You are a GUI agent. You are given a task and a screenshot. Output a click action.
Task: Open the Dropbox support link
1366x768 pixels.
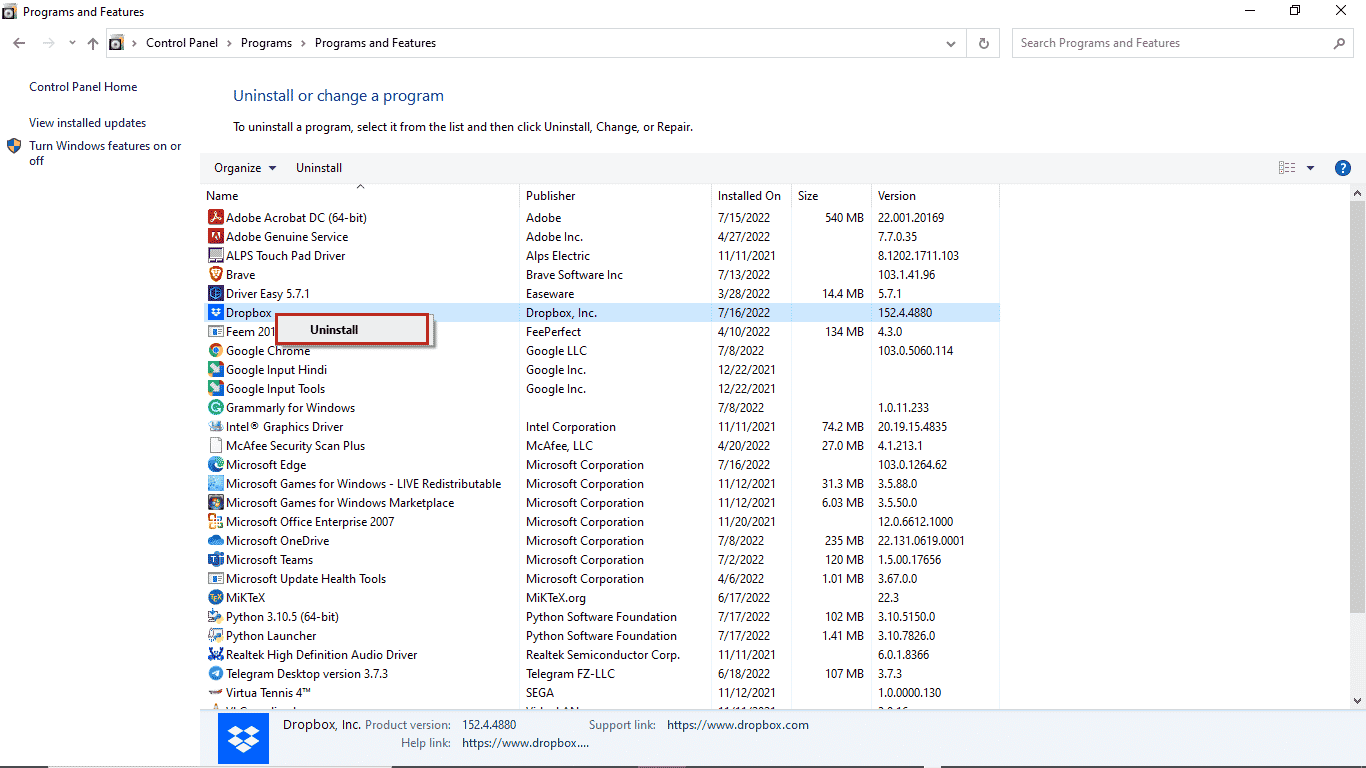[x=738, y=725]
